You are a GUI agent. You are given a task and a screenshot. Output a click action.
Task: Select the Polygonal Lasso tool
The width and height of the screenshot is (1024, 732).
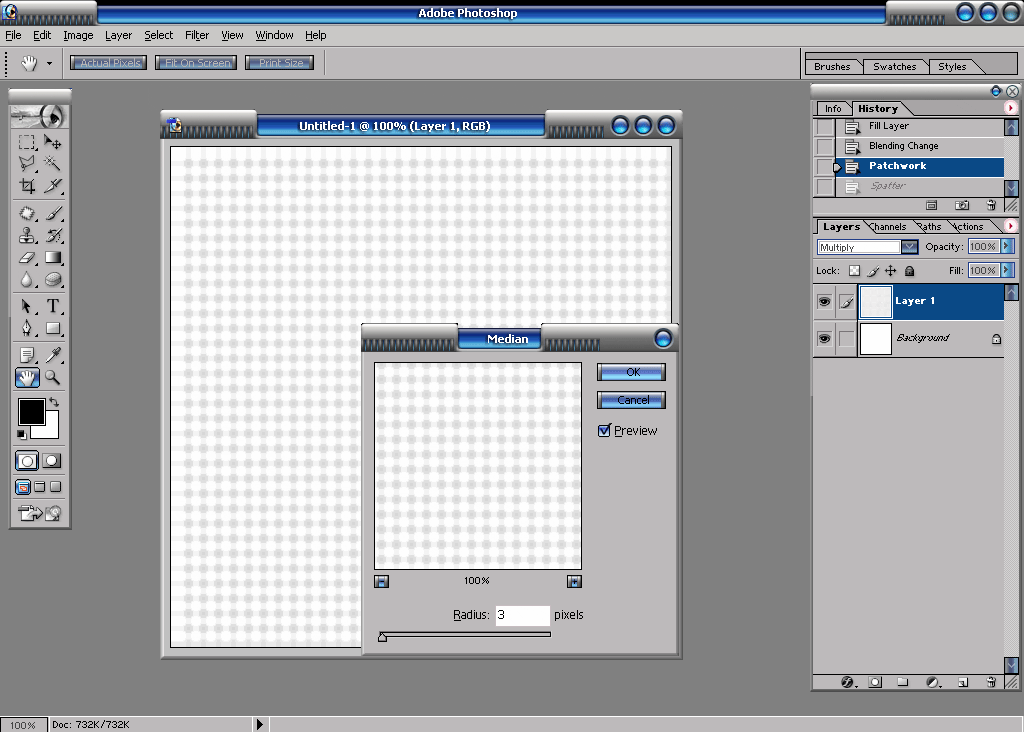[x=27, y=163]
